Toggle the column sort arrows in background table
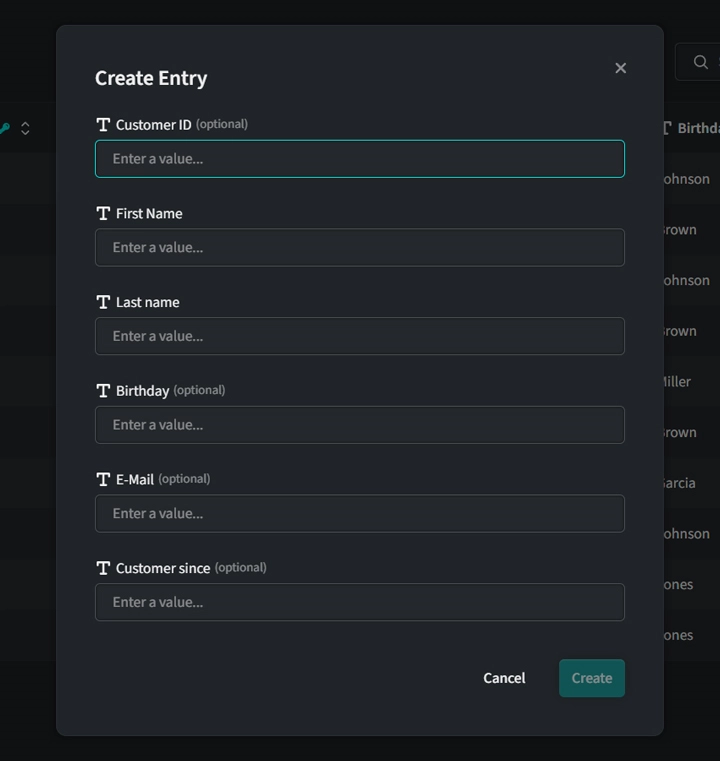This screenshot has width=720, height=761. tap(25, 128)
